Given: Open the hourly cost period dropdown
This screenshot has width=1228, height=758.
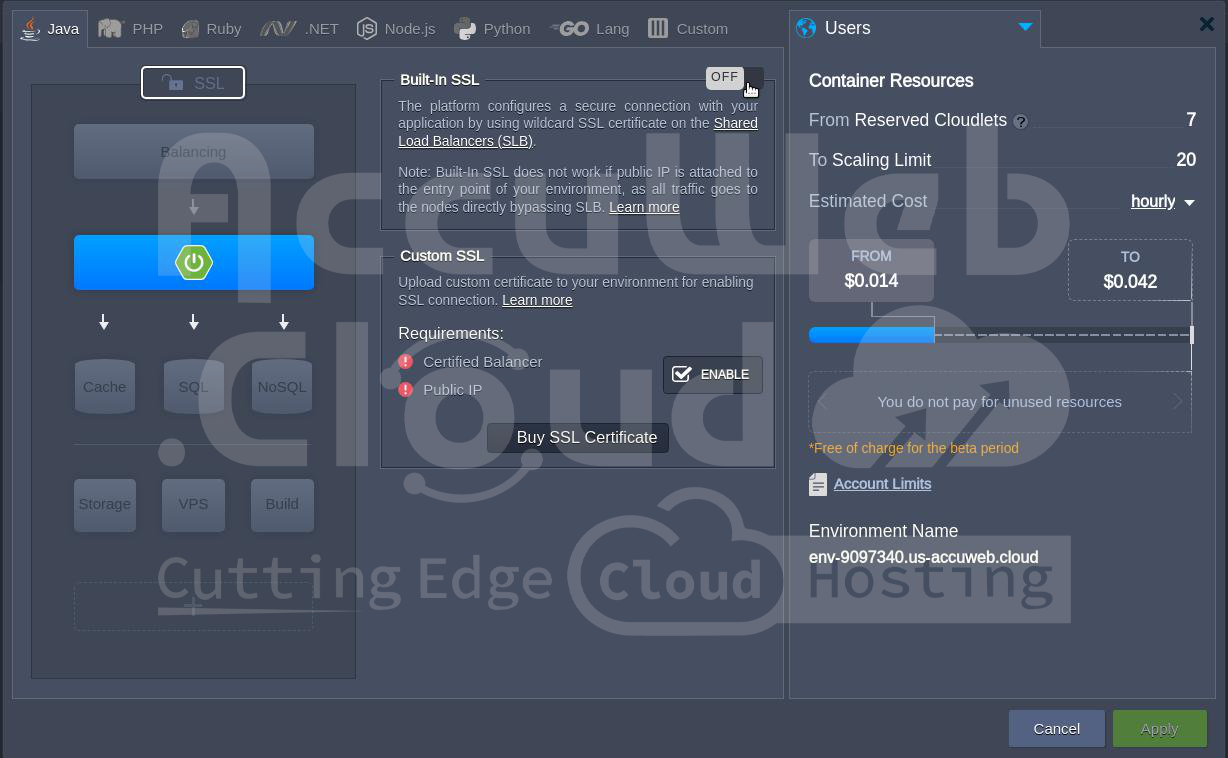Looking at the screenshot, I should (x=1162, y=202).
